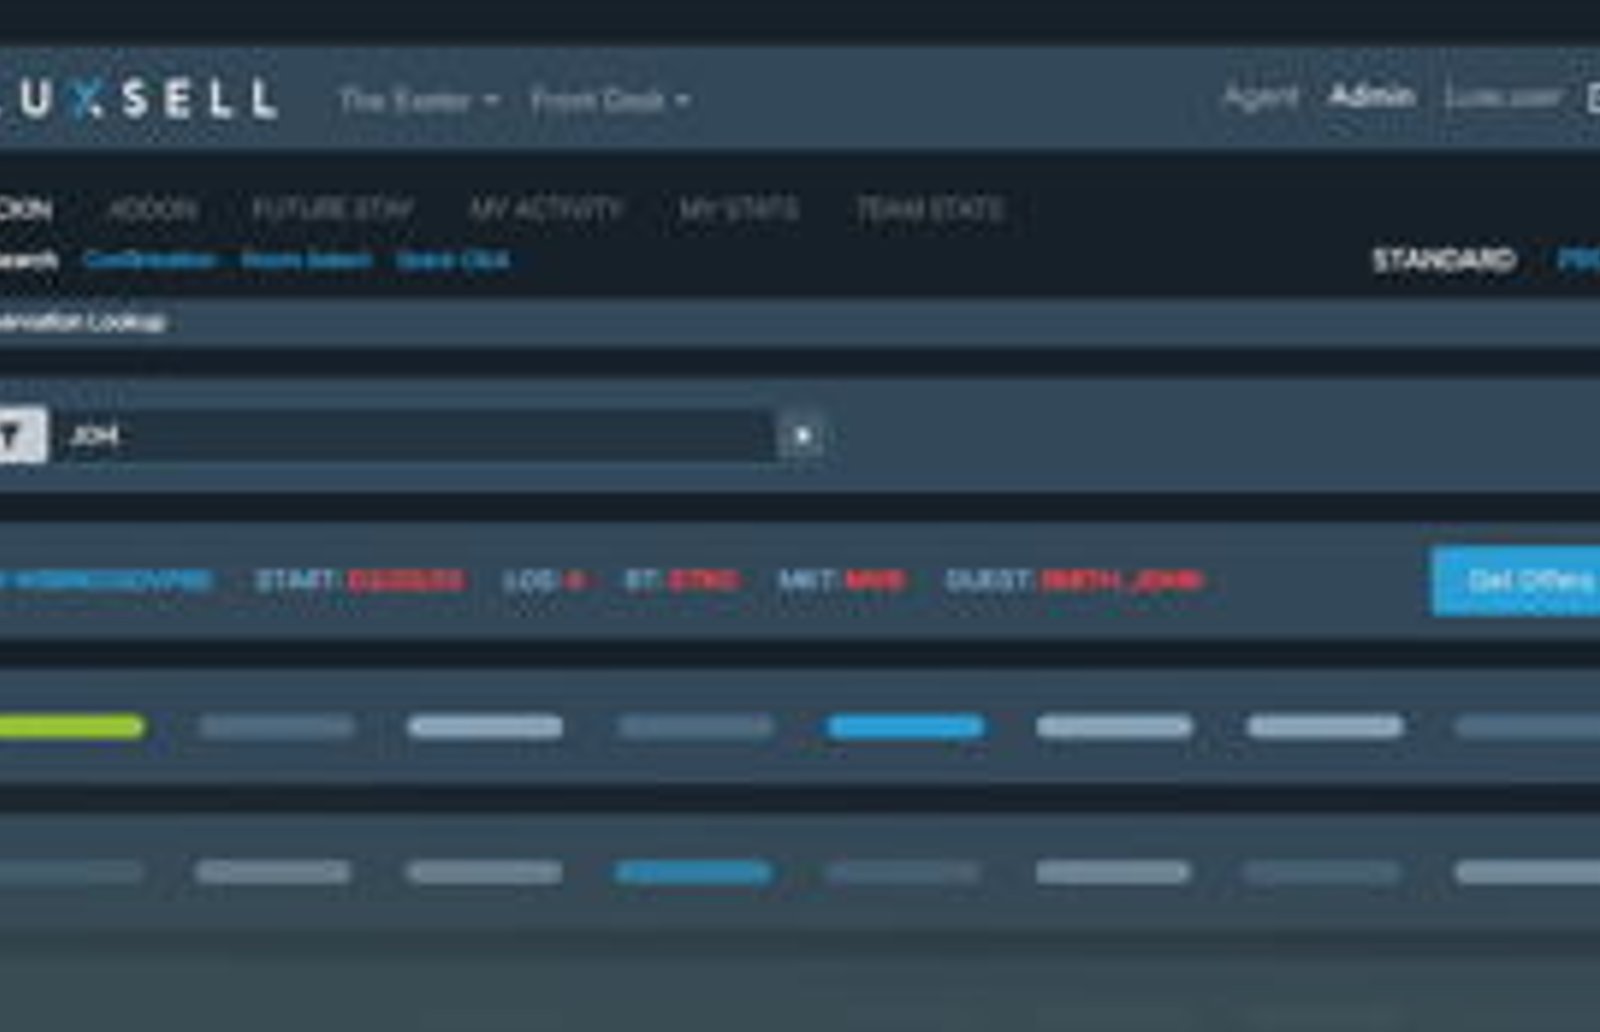Viewport: 1600px width, 1032px height.
Task: Select the Confirmation sub-link
Action: click(150, 261)
